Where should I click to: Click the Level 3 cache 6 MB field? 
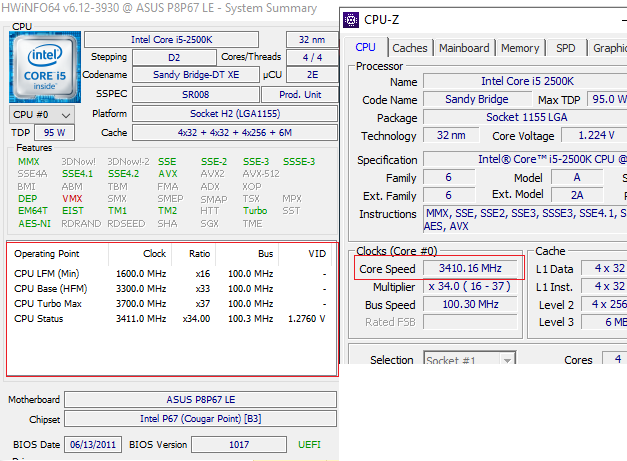tap(604, 322)
